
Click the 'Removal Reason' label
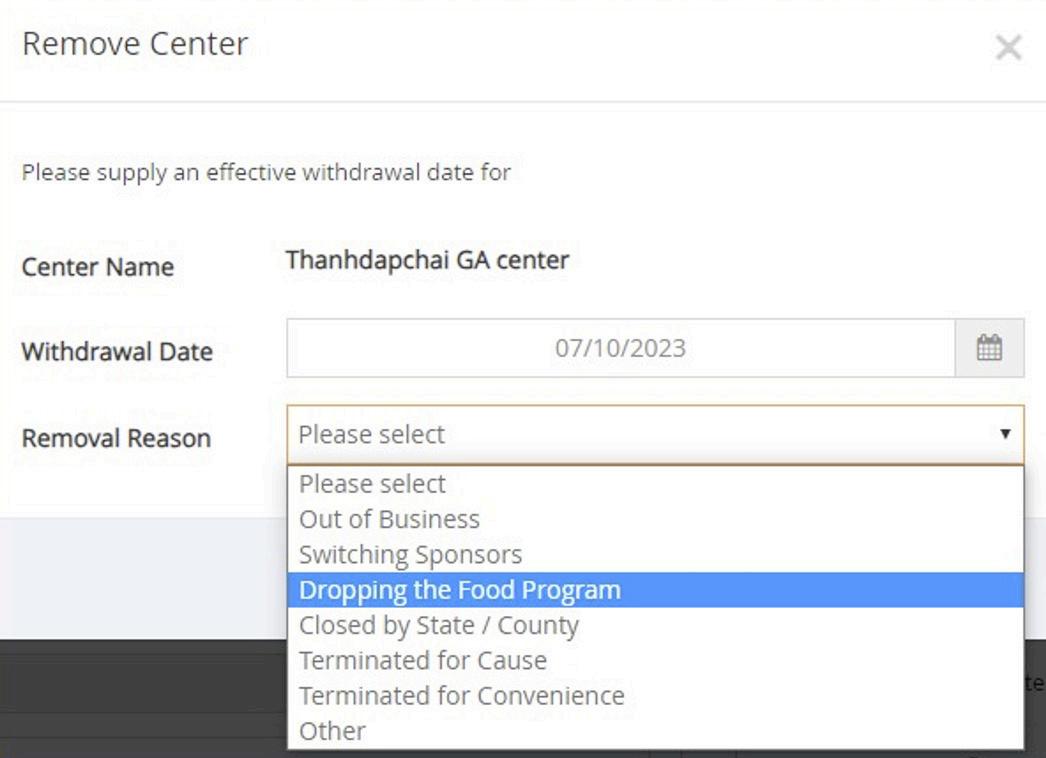[x=116, y=438]
